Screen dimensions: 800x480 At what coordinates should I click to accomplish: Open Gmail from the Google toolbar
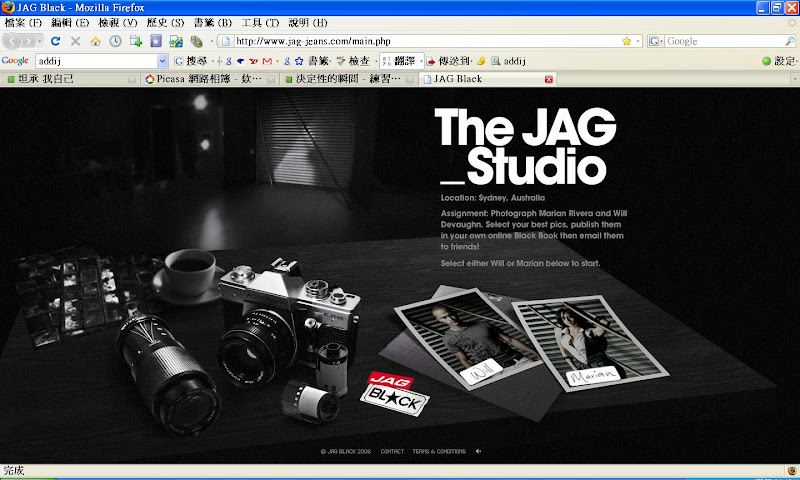click(267, 61)
